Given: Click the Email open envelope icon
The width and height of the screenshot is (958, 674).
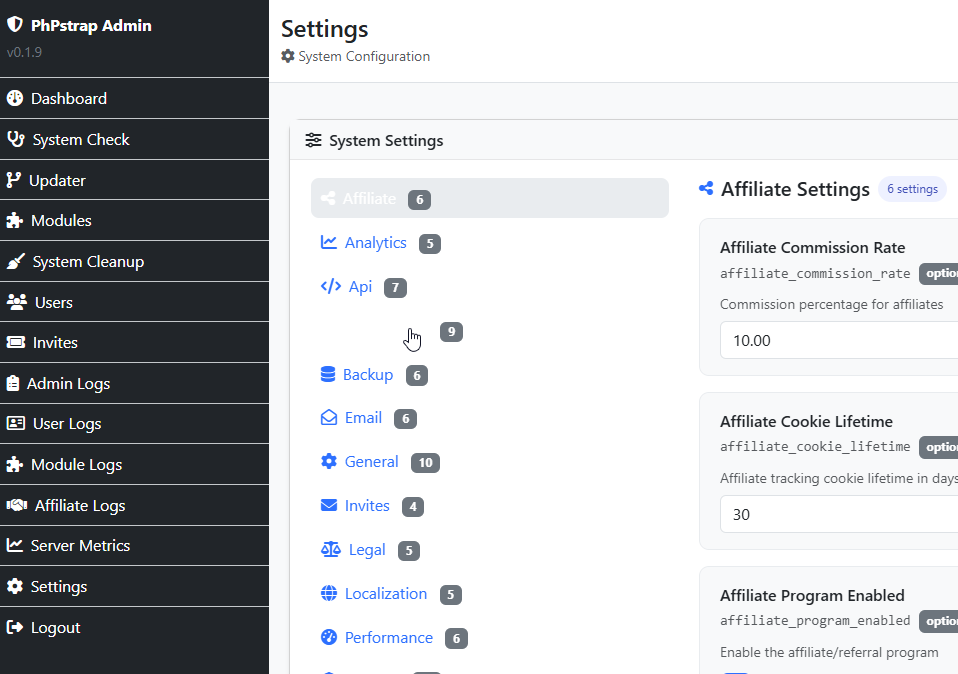Looking at the screenshot, I should 329,417.
